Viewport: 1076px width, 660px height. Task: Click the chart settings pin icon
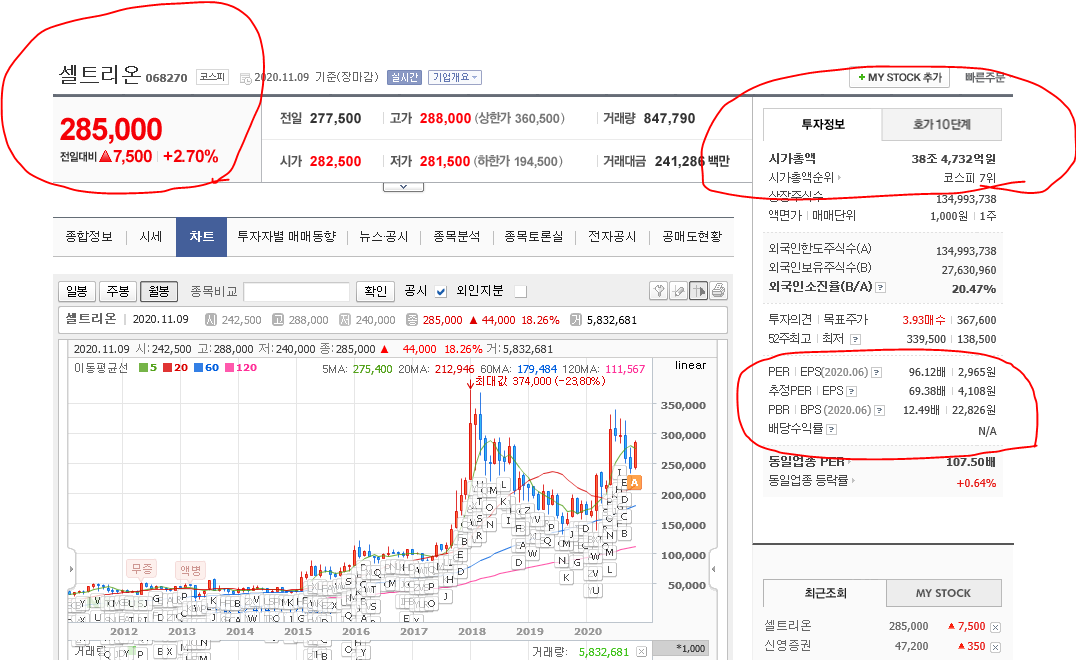(659, 291)
